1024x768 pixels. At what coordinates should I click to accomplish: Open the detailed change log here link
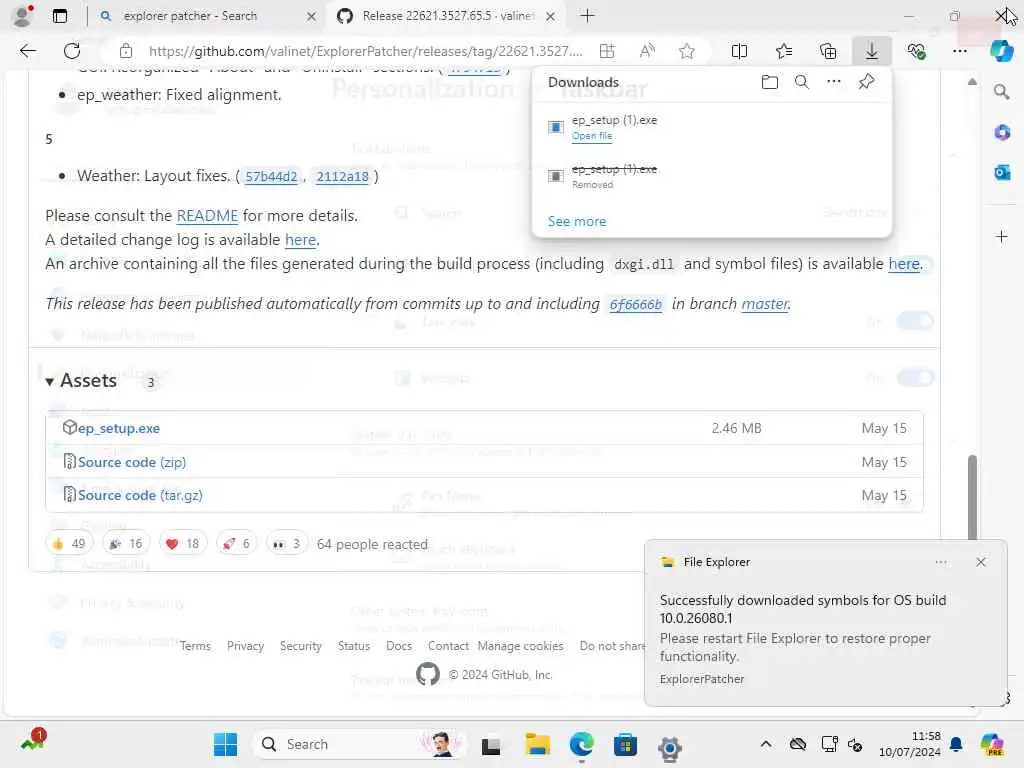point(300,240)
